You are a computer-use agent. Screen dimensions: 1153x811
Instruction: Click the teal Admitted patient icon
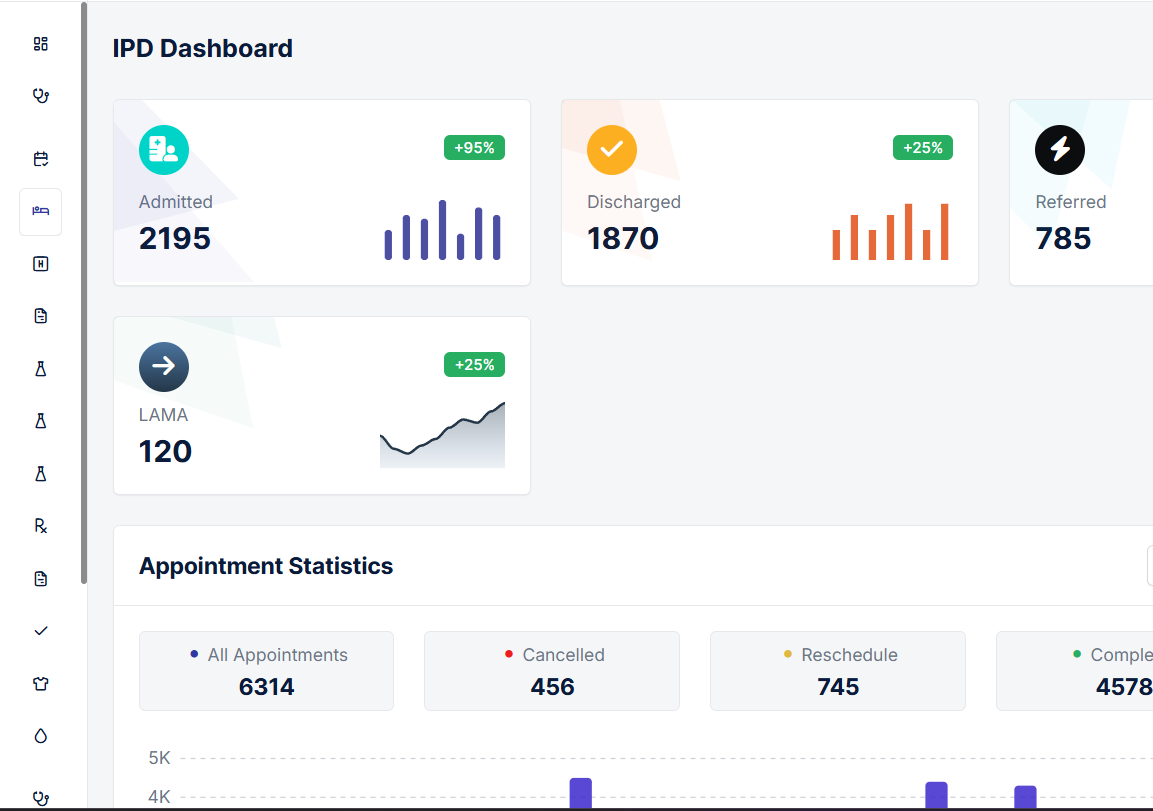click(x=164, y=150)
